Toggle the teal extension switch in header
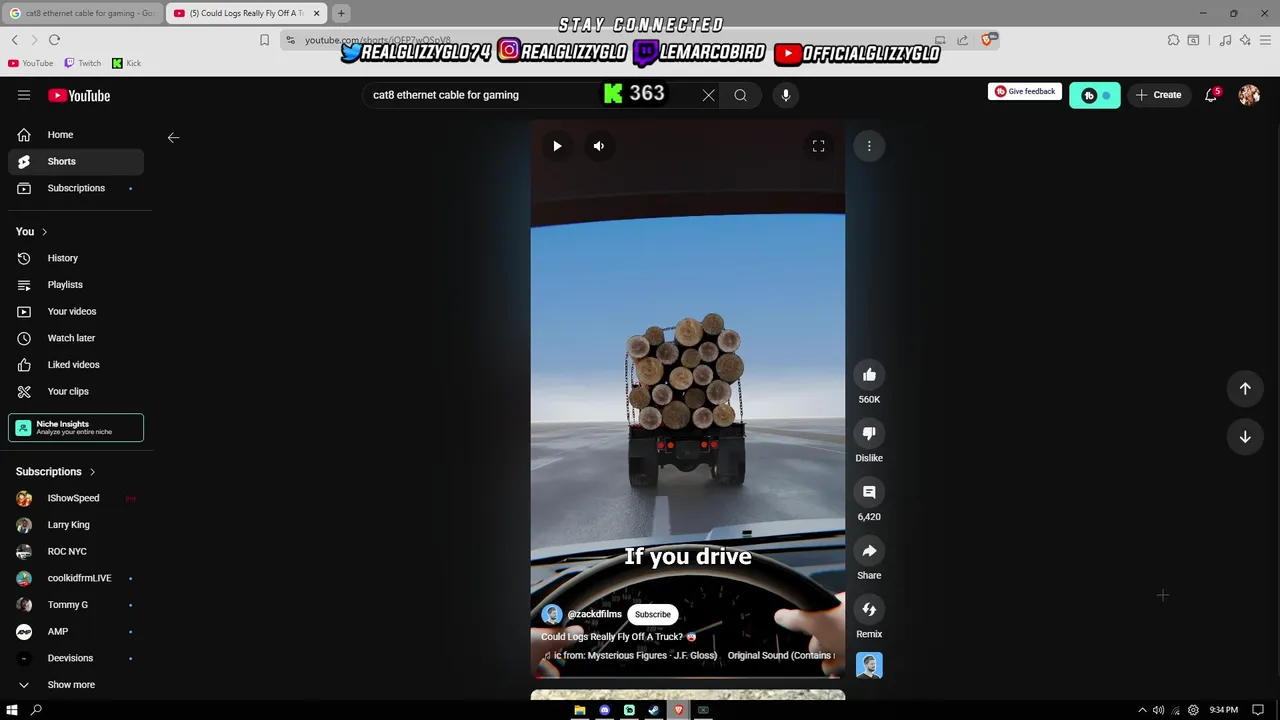This screenshot has width=1280, height=720. [x=1095, y=95]
